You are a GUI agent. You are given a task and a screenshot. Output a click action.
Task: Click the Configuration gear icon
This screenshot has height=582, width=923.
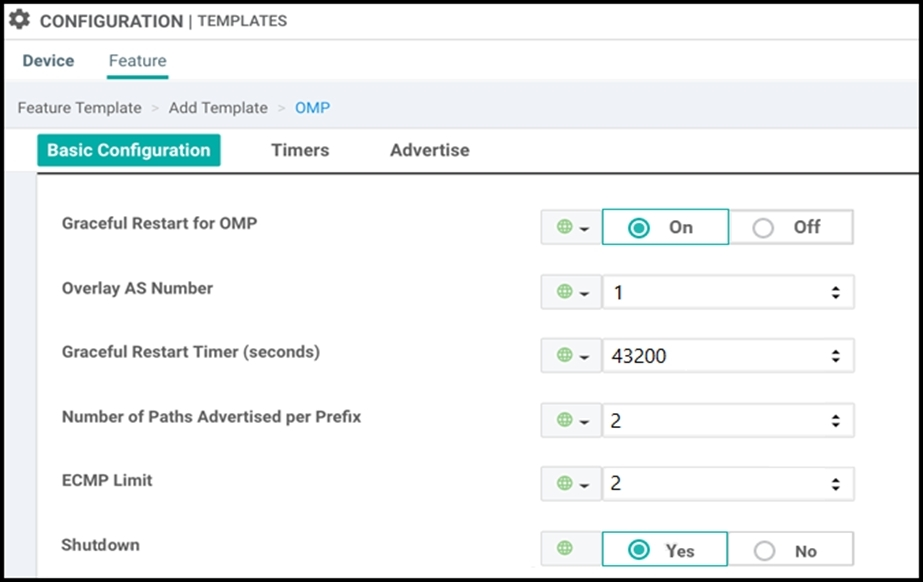point(19,19)
